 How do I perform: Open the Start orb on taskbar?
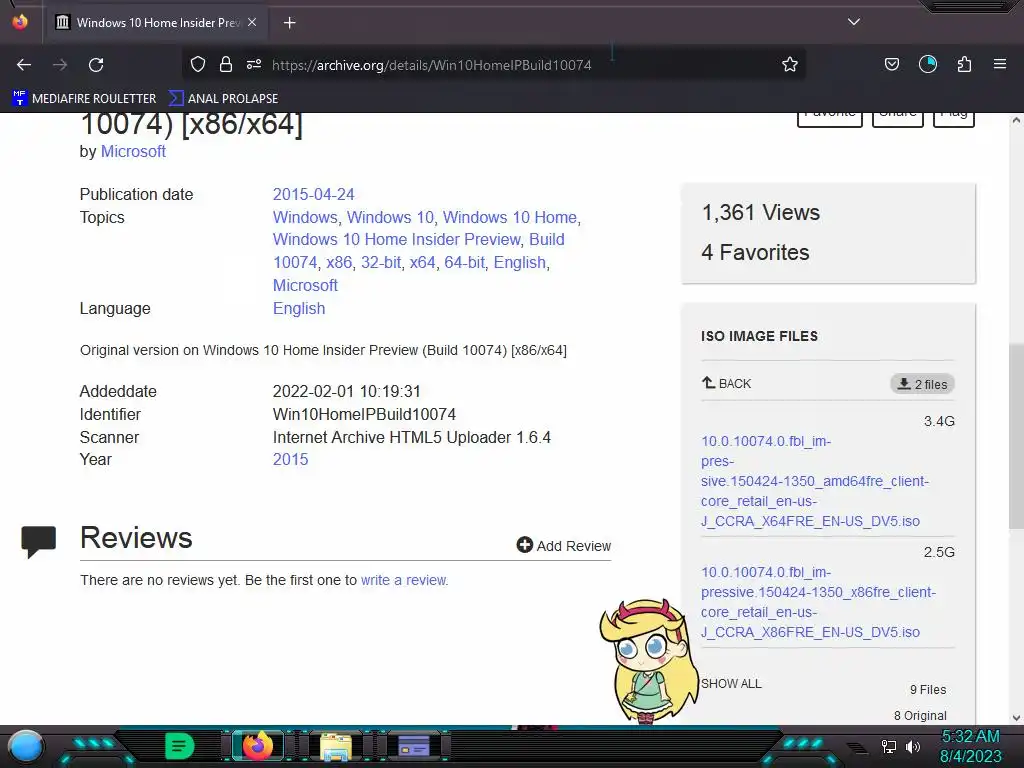pos(26,746)
